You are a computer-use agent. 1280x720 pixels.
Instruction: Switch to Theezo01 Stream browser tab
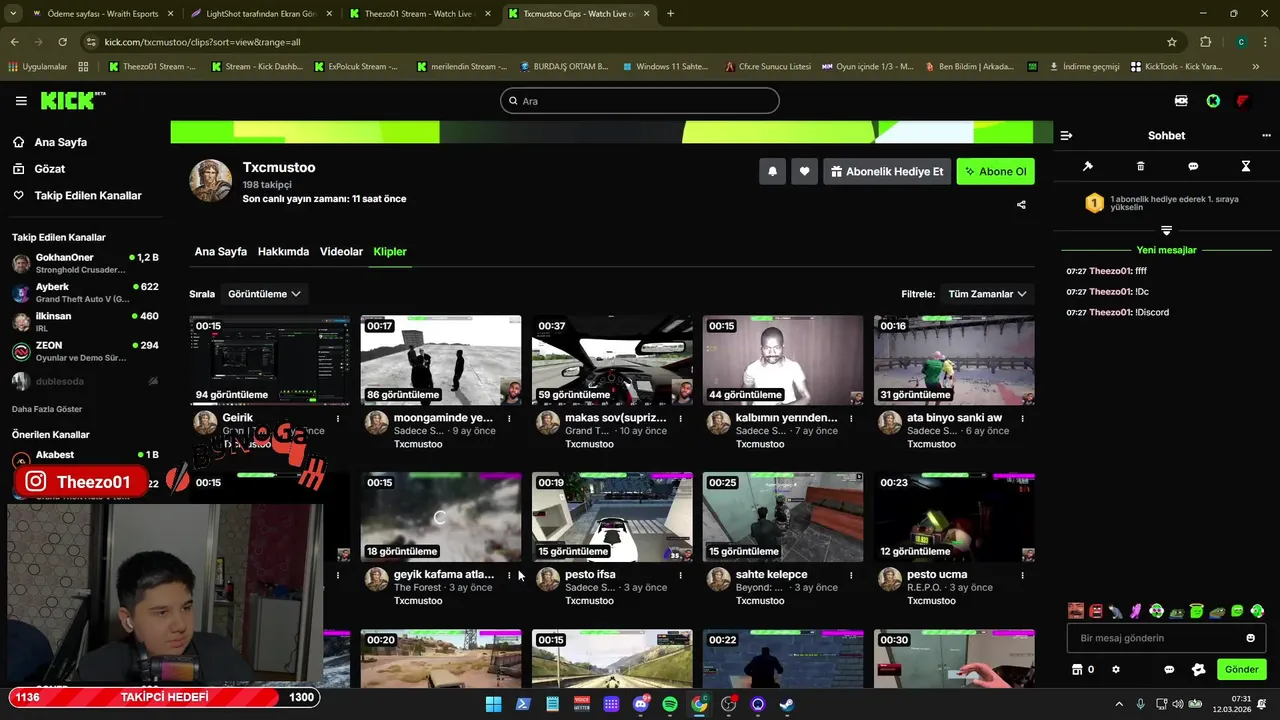point(418,14)
